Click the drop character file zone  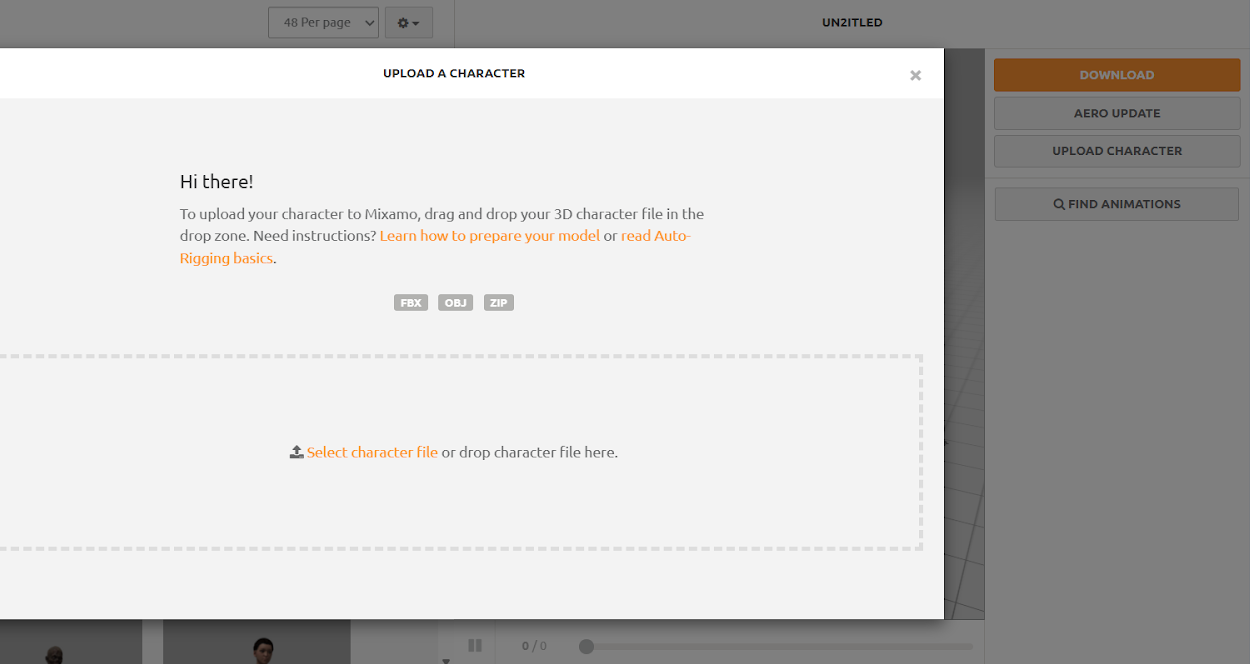tap(460, 452)
